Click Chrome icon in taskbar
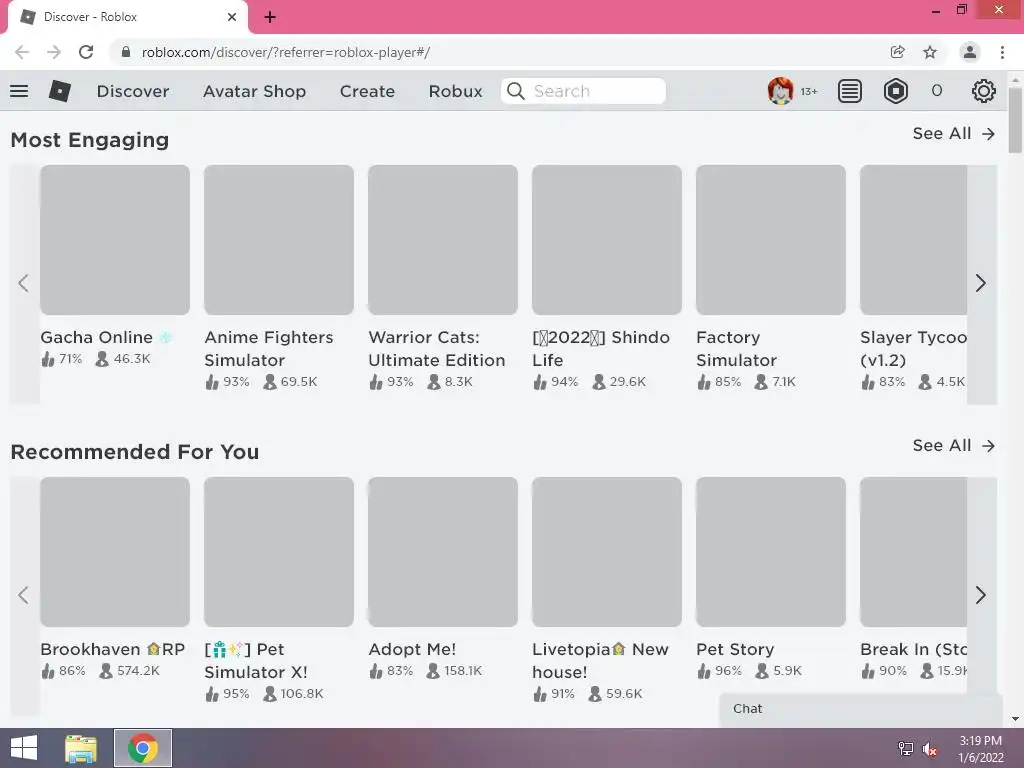The height and width of the screenshot is (768, 1024). click(x=143, y=748)
